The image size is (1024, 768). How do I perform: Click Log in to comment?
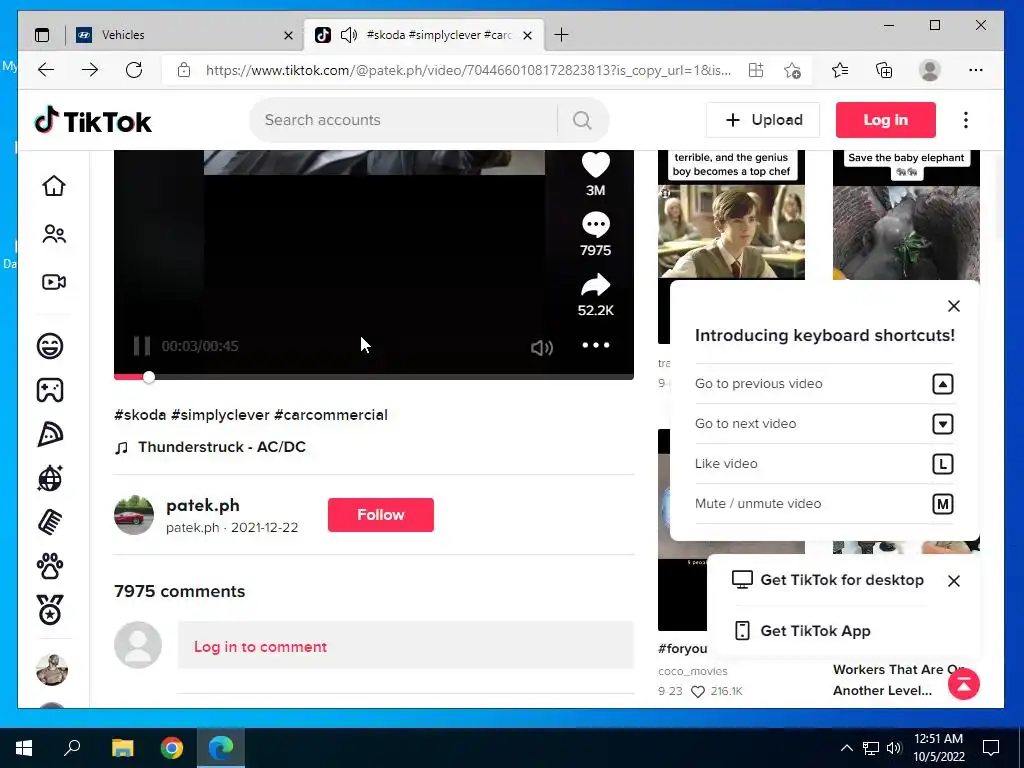261,647
